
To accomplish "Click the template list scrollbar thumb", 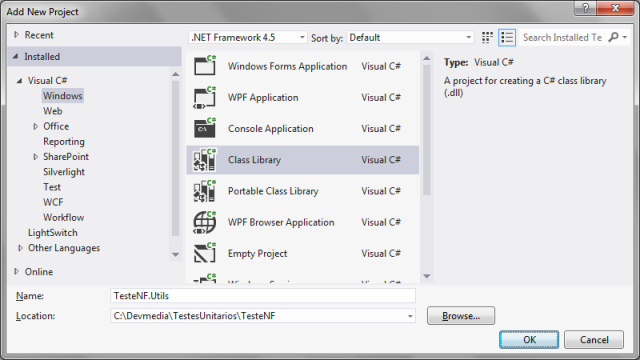I will pyautogui.click(x=427, y=130).
